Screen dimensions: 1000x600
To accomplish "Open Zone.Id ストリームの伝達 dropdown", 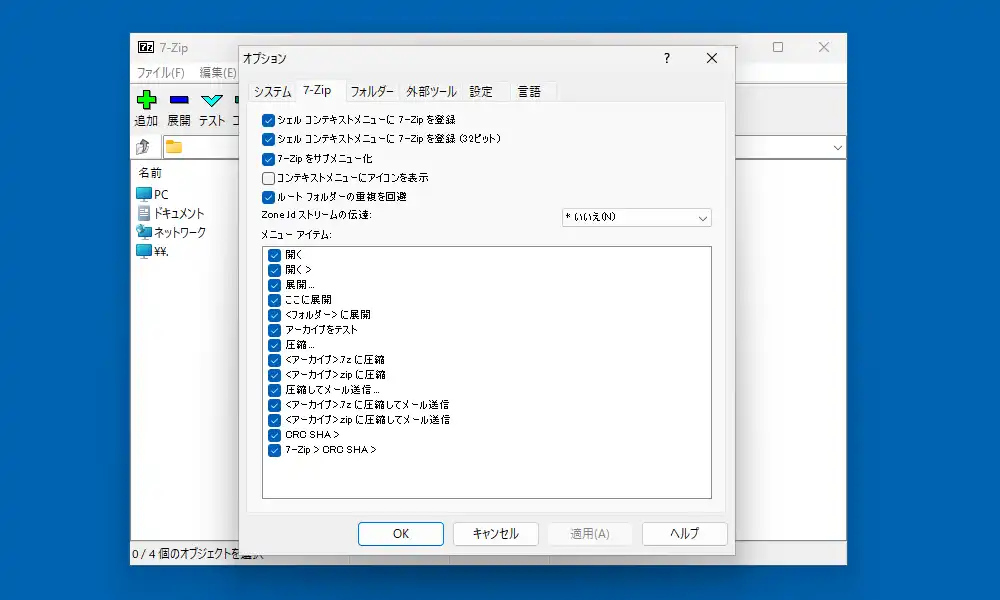I will point(636,217).
